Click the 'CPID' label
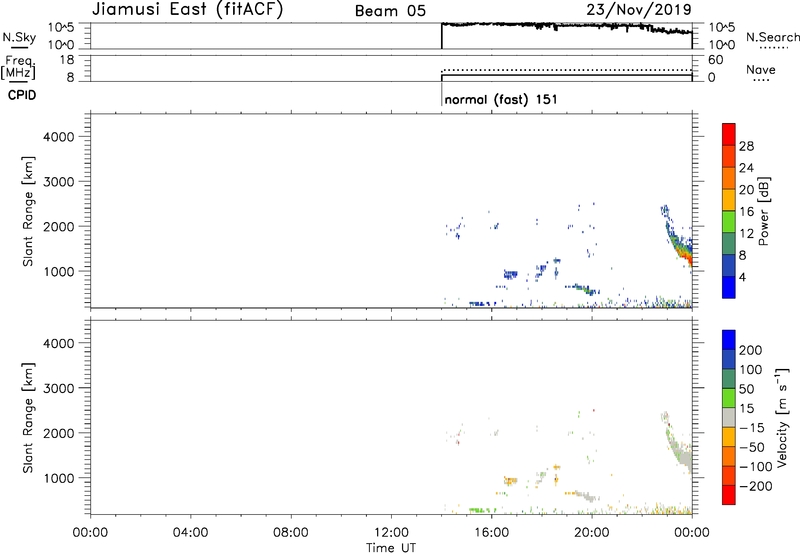The image size is (800, 554). [x=22, y=95]
